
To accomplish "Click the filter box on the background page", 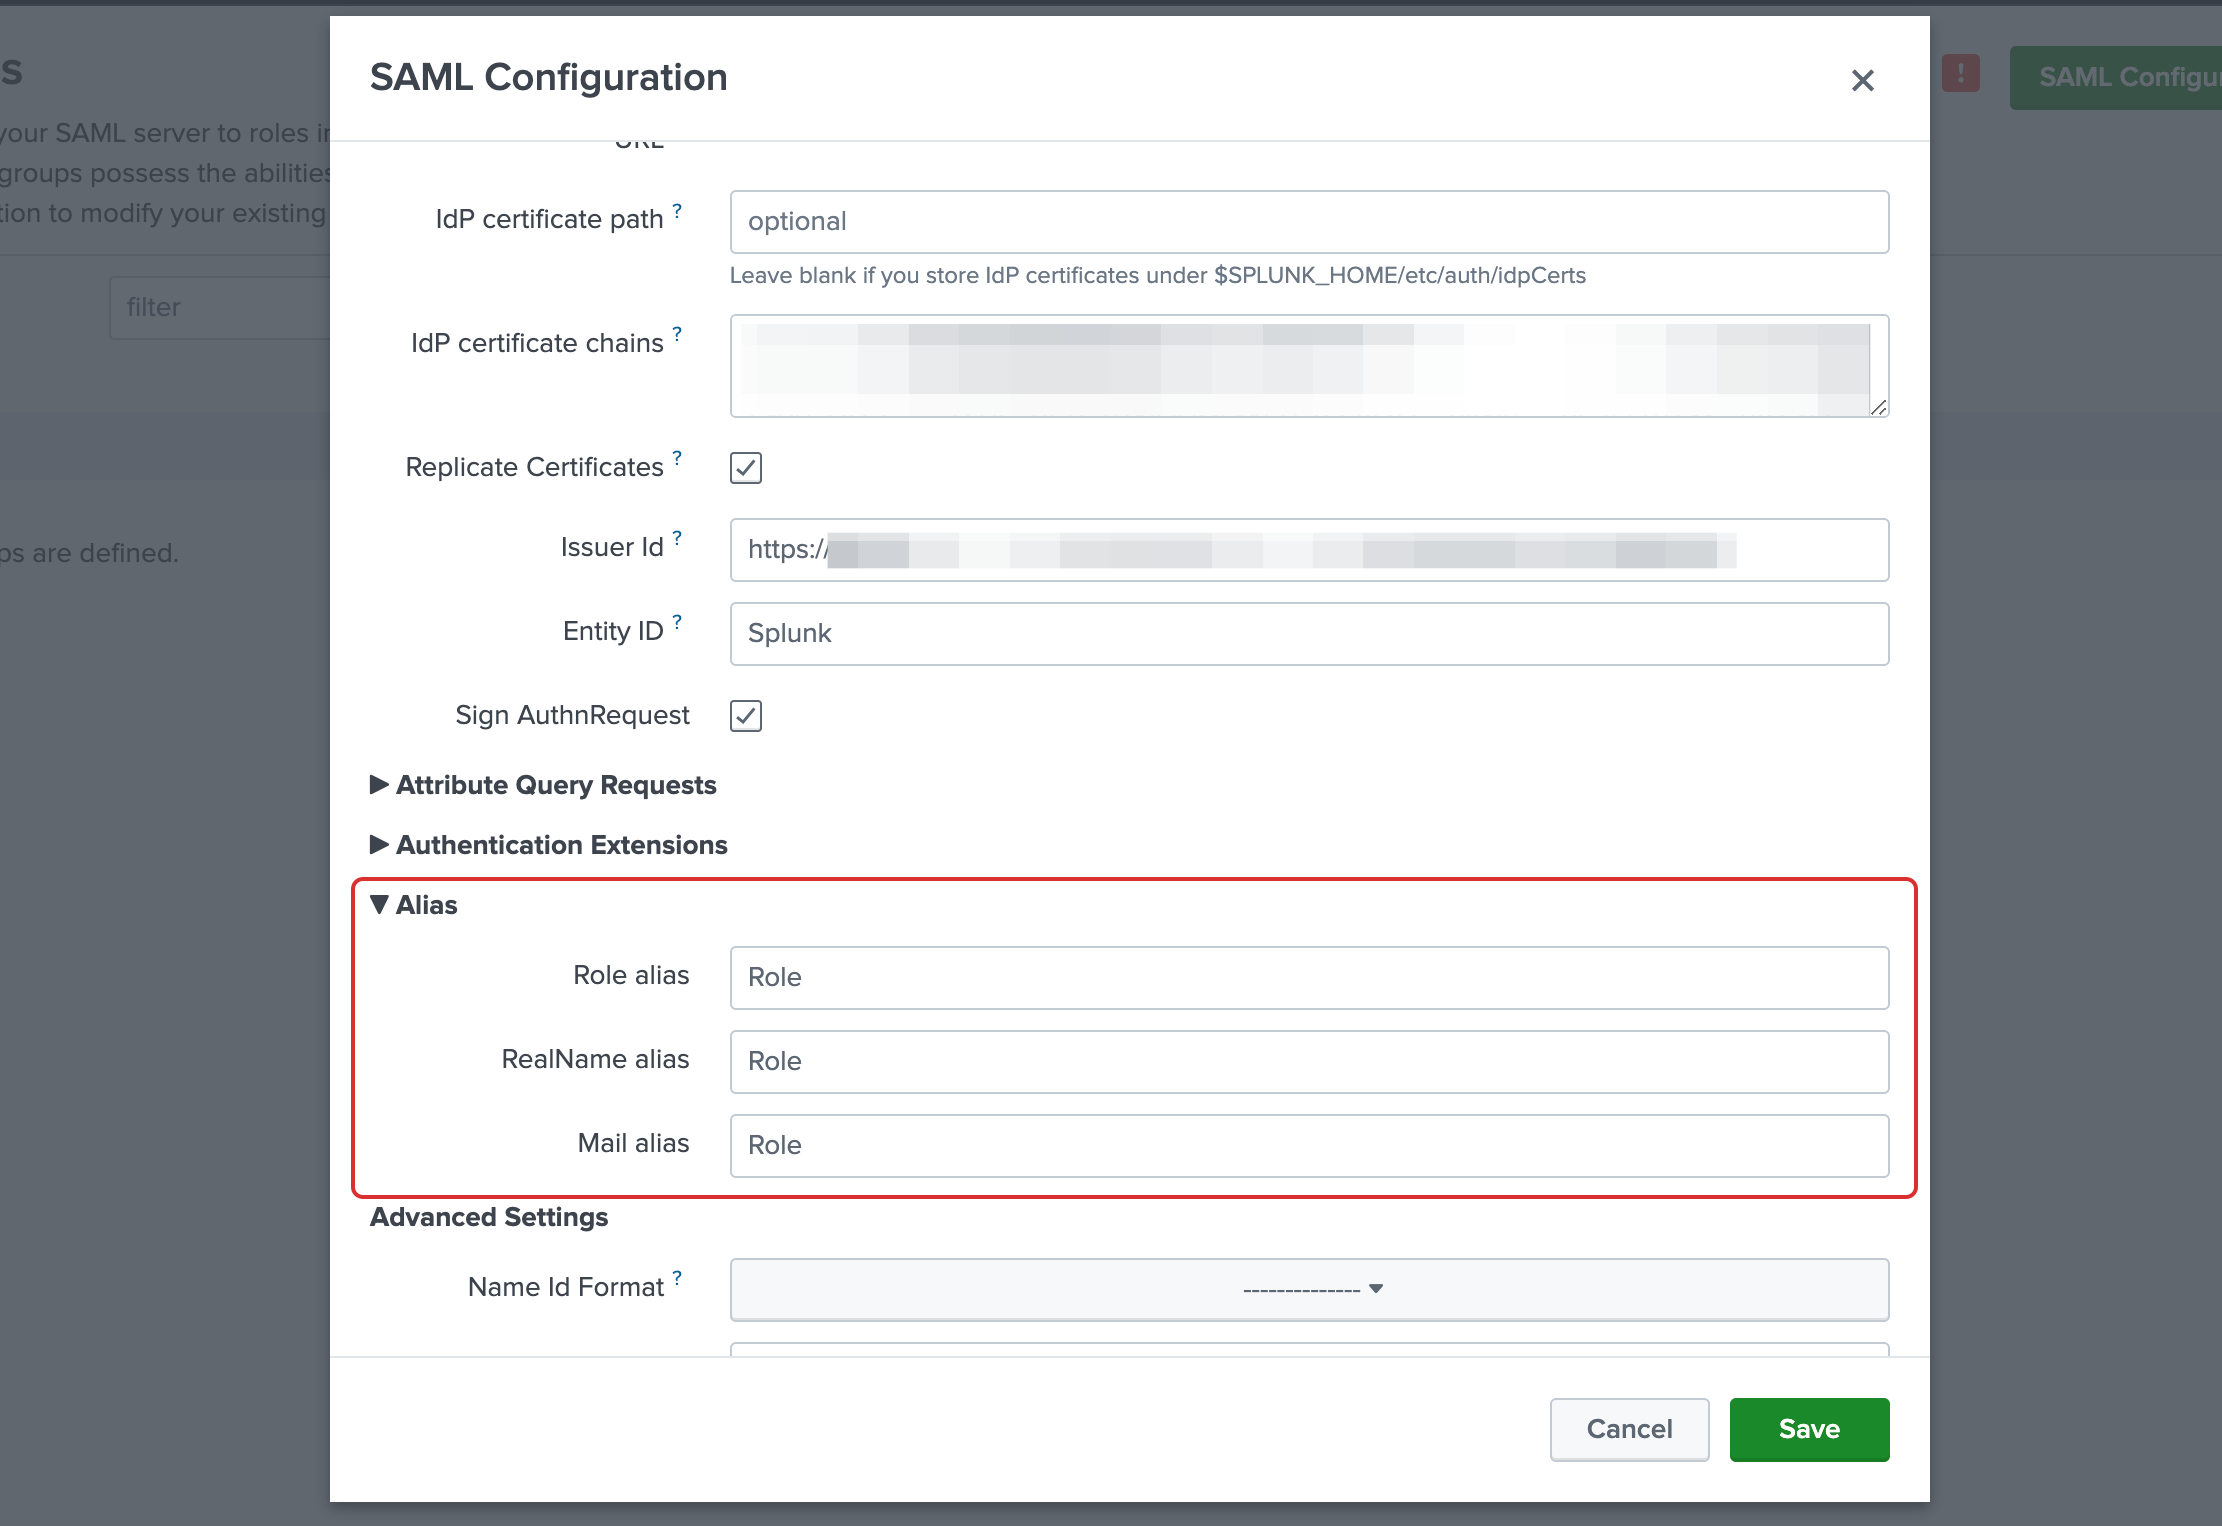I will [220, 308].
